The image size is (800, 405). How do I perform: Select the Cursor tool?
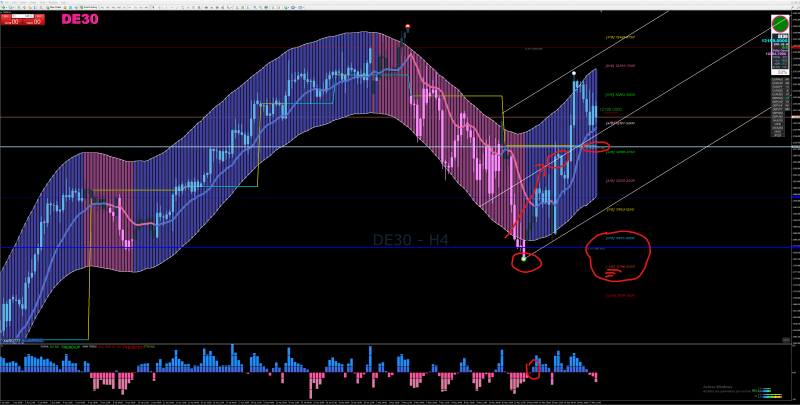point(154,7)
